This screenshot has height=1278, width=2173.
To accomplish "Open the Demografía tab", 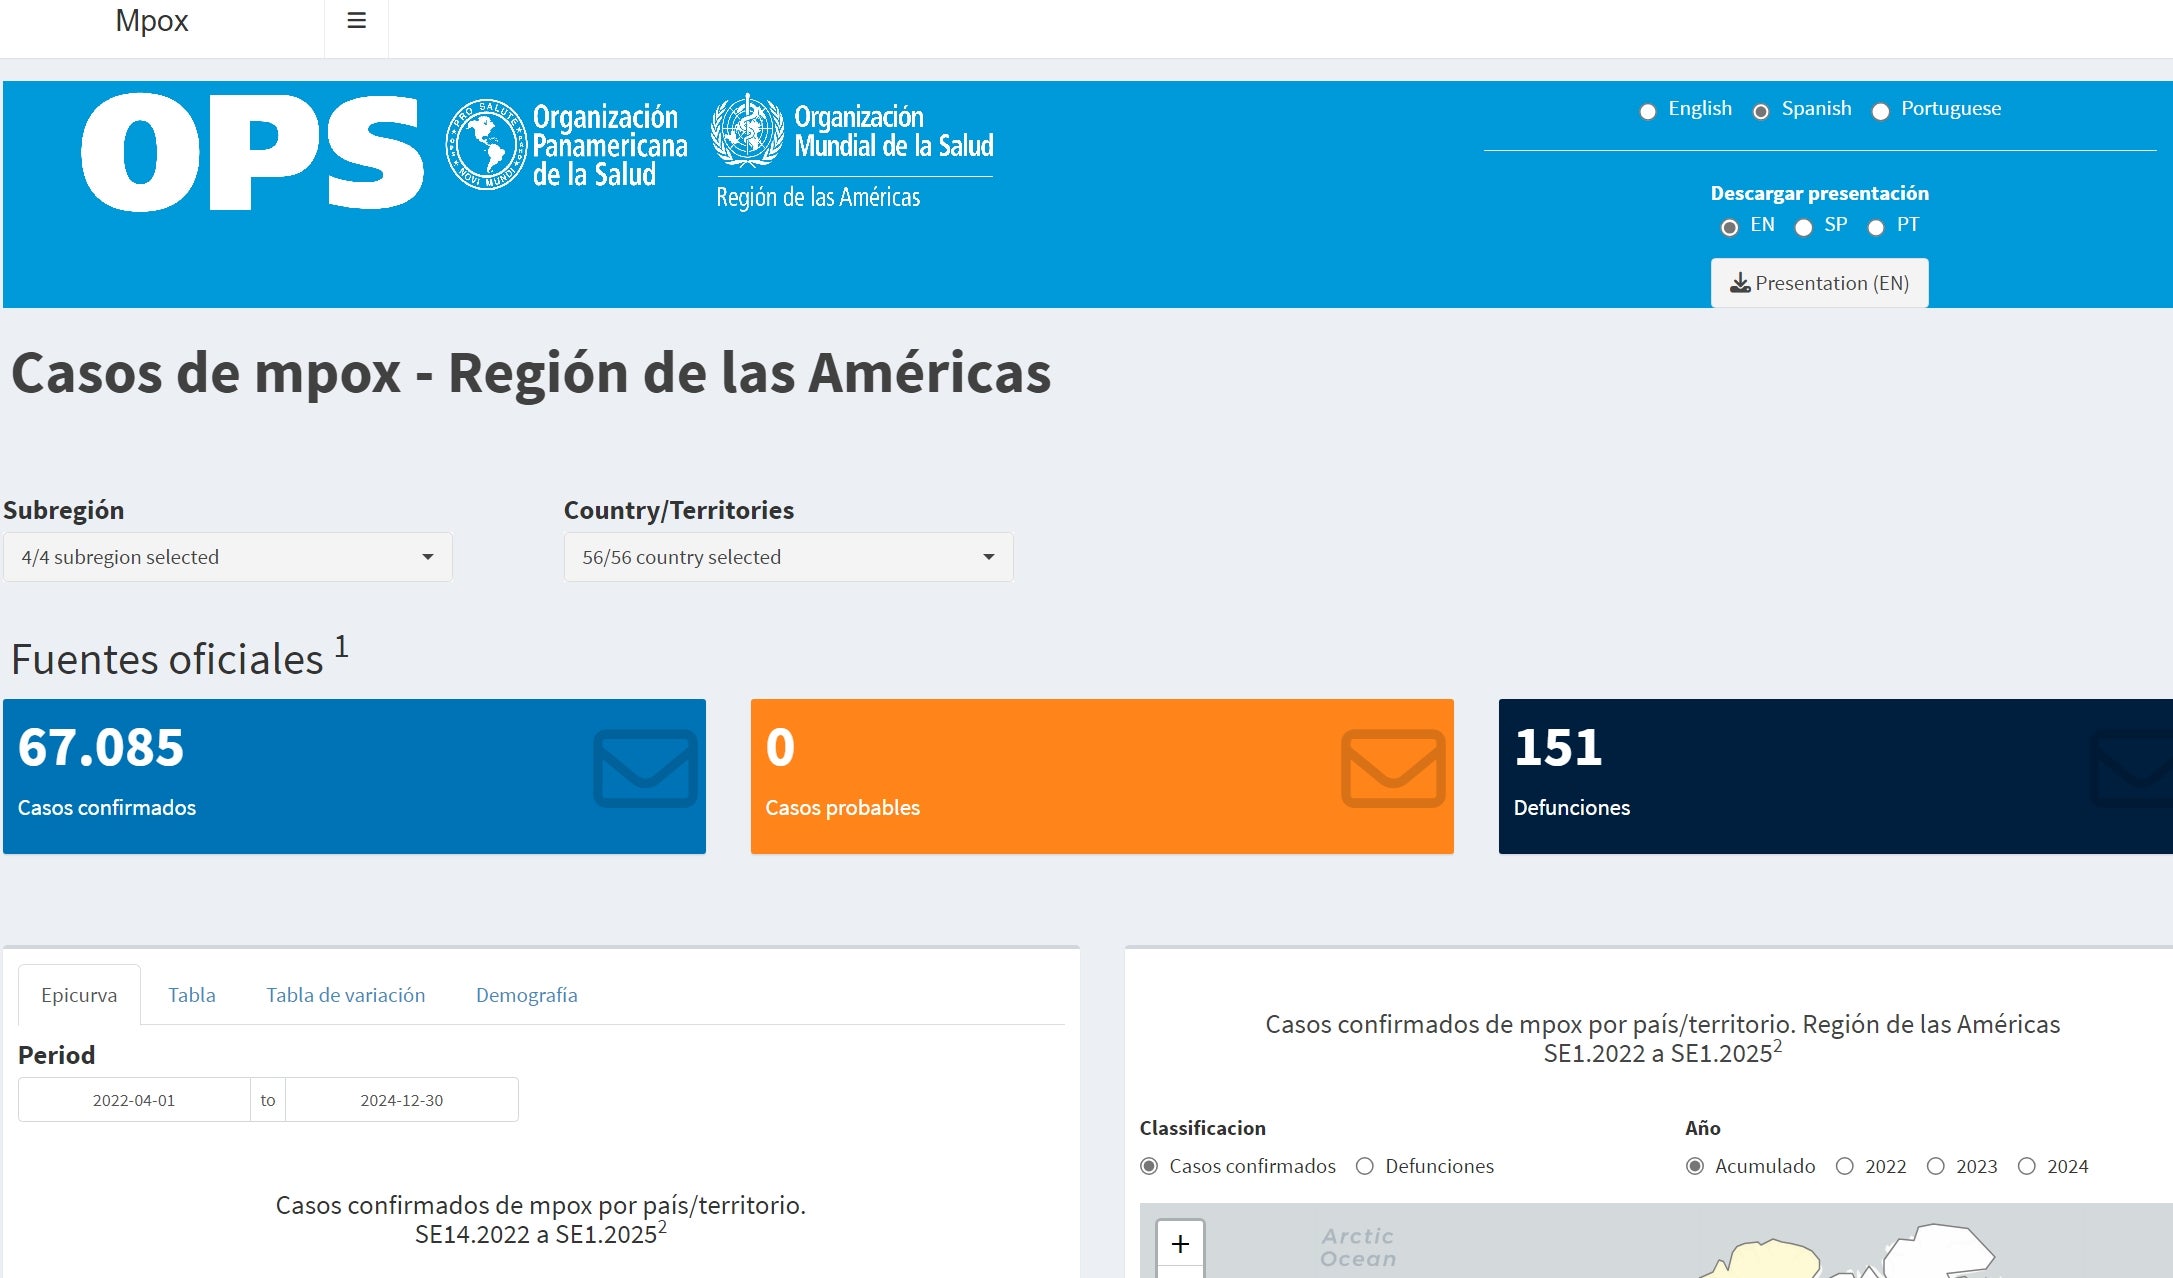I will pos(526,995).
